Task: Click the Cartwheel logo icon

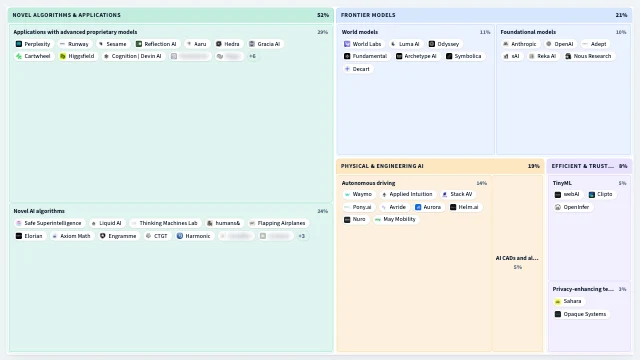Action: [x=19, y=56]
